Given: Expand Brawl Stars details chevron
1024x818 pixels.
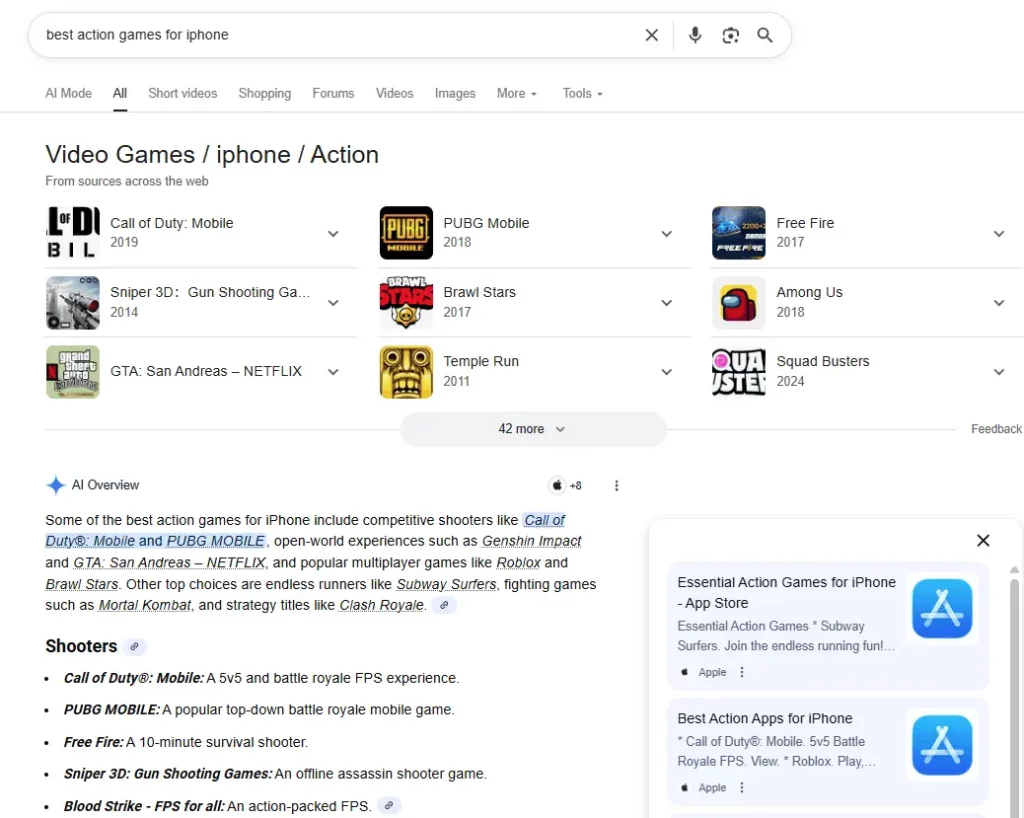Looking at the screenshot, I should coord(666,303).
